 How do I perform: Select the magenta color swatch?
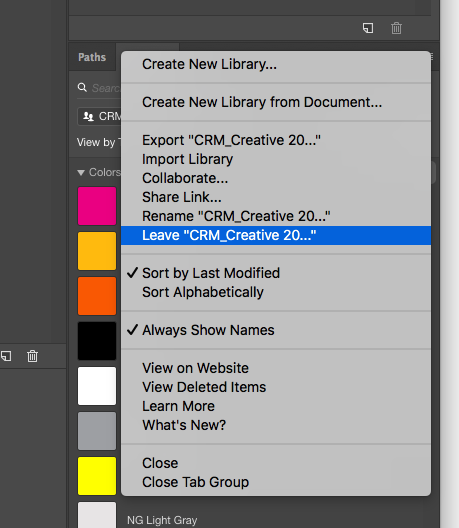tap(97, 206)
